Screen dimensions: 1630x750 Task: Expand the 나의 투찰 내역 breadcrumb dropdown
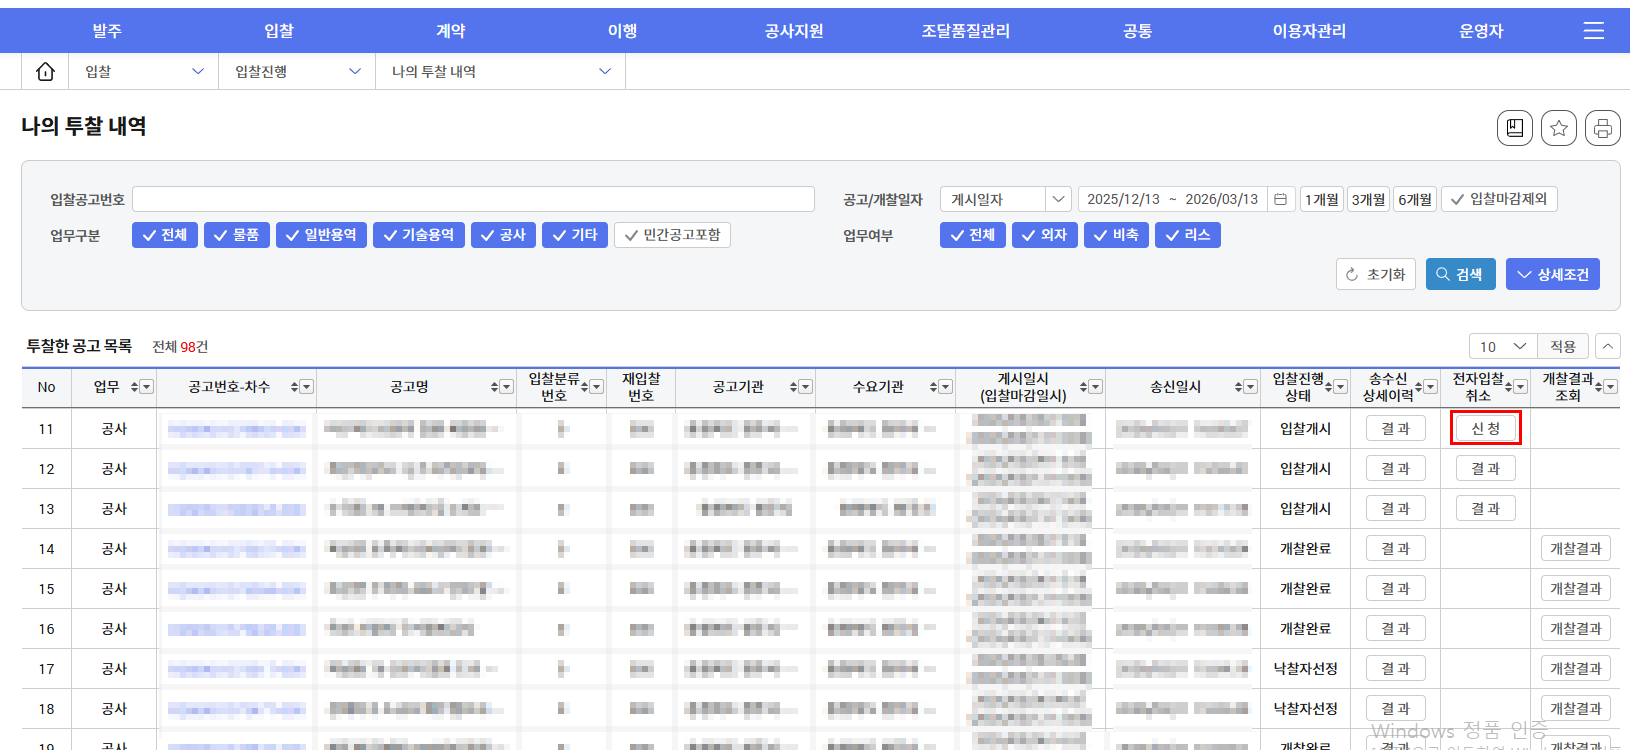click(501, 72)
